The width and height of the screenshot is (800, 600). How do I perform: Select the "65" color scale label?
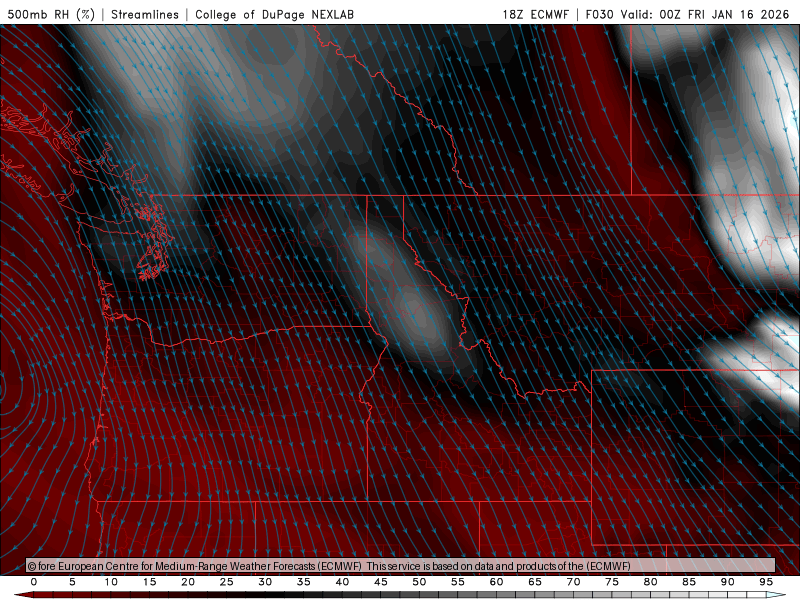click(x=535, y=582)
